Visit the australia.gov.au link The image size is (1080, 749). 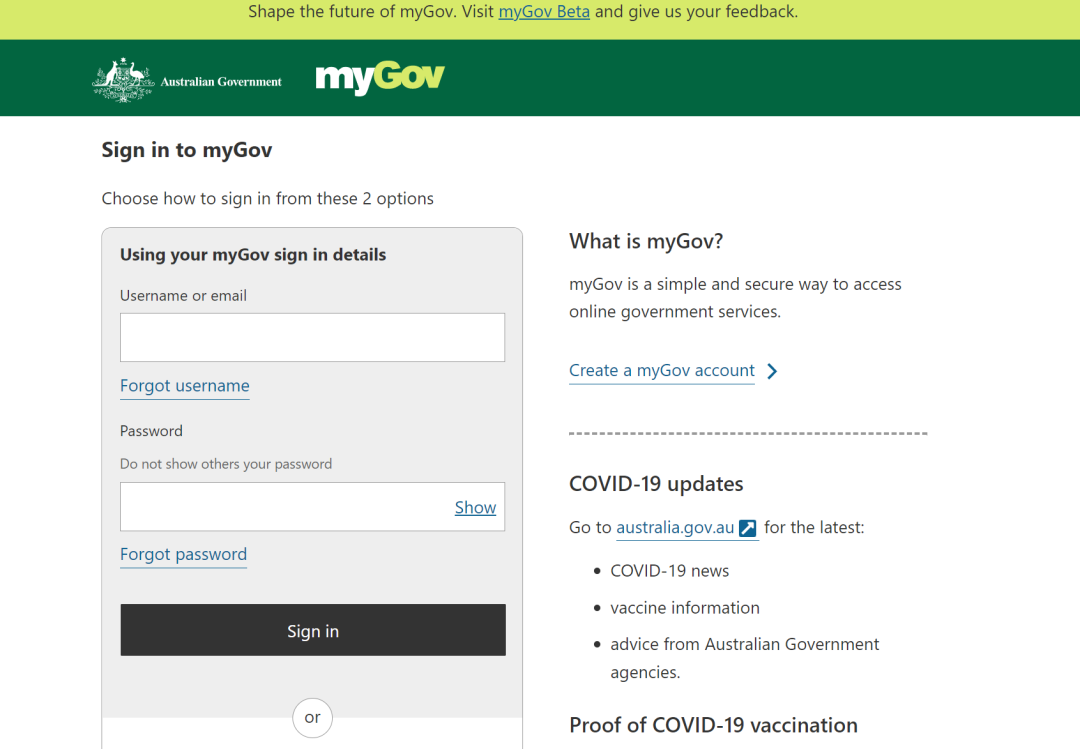tap(675, 528)
